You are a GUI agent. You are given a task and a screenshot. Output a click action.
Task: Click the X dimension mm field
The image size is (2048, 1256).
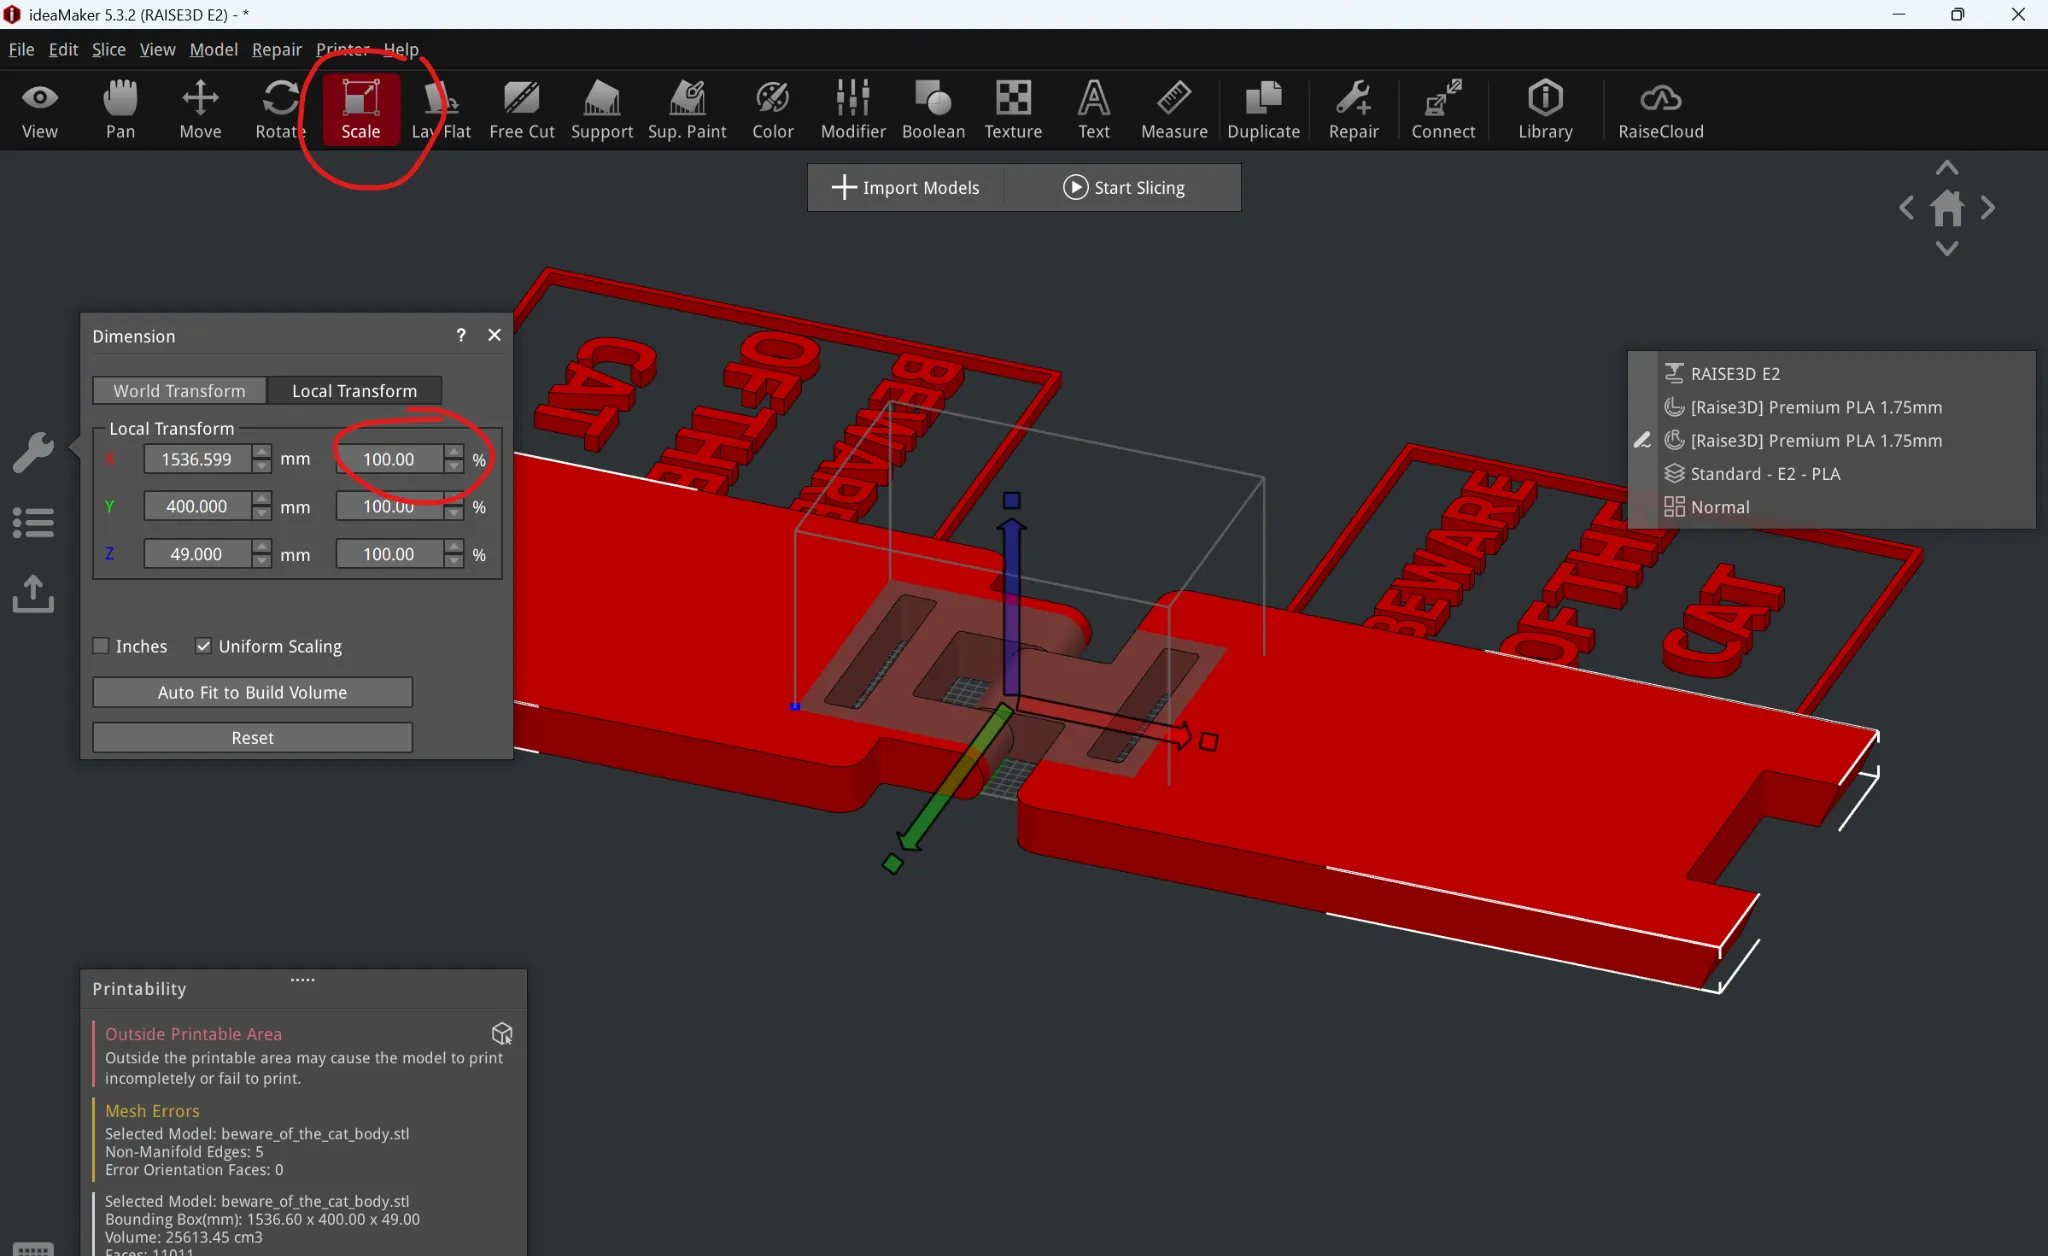[x=197, y=459]
